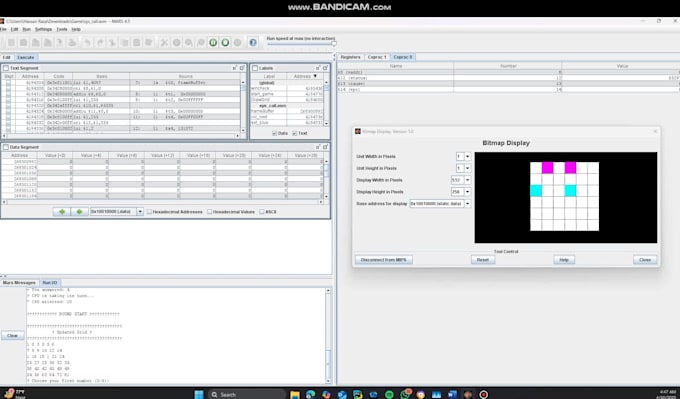Switch to the Registers tab

(350, 57)
